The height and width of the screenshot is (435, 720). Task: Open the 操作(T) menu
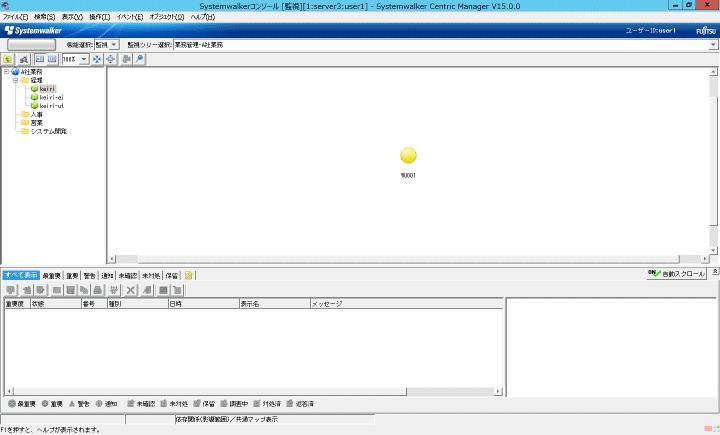click(x=100, y=17)
